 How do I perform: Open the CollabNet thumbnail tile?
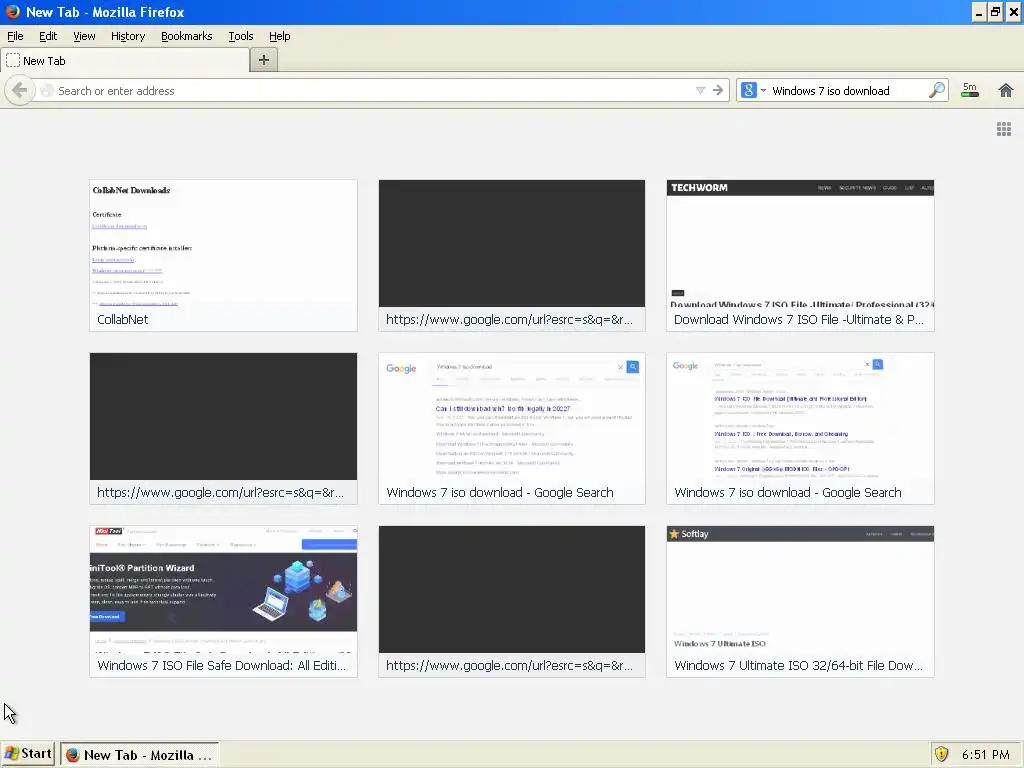tap(223, 255)
